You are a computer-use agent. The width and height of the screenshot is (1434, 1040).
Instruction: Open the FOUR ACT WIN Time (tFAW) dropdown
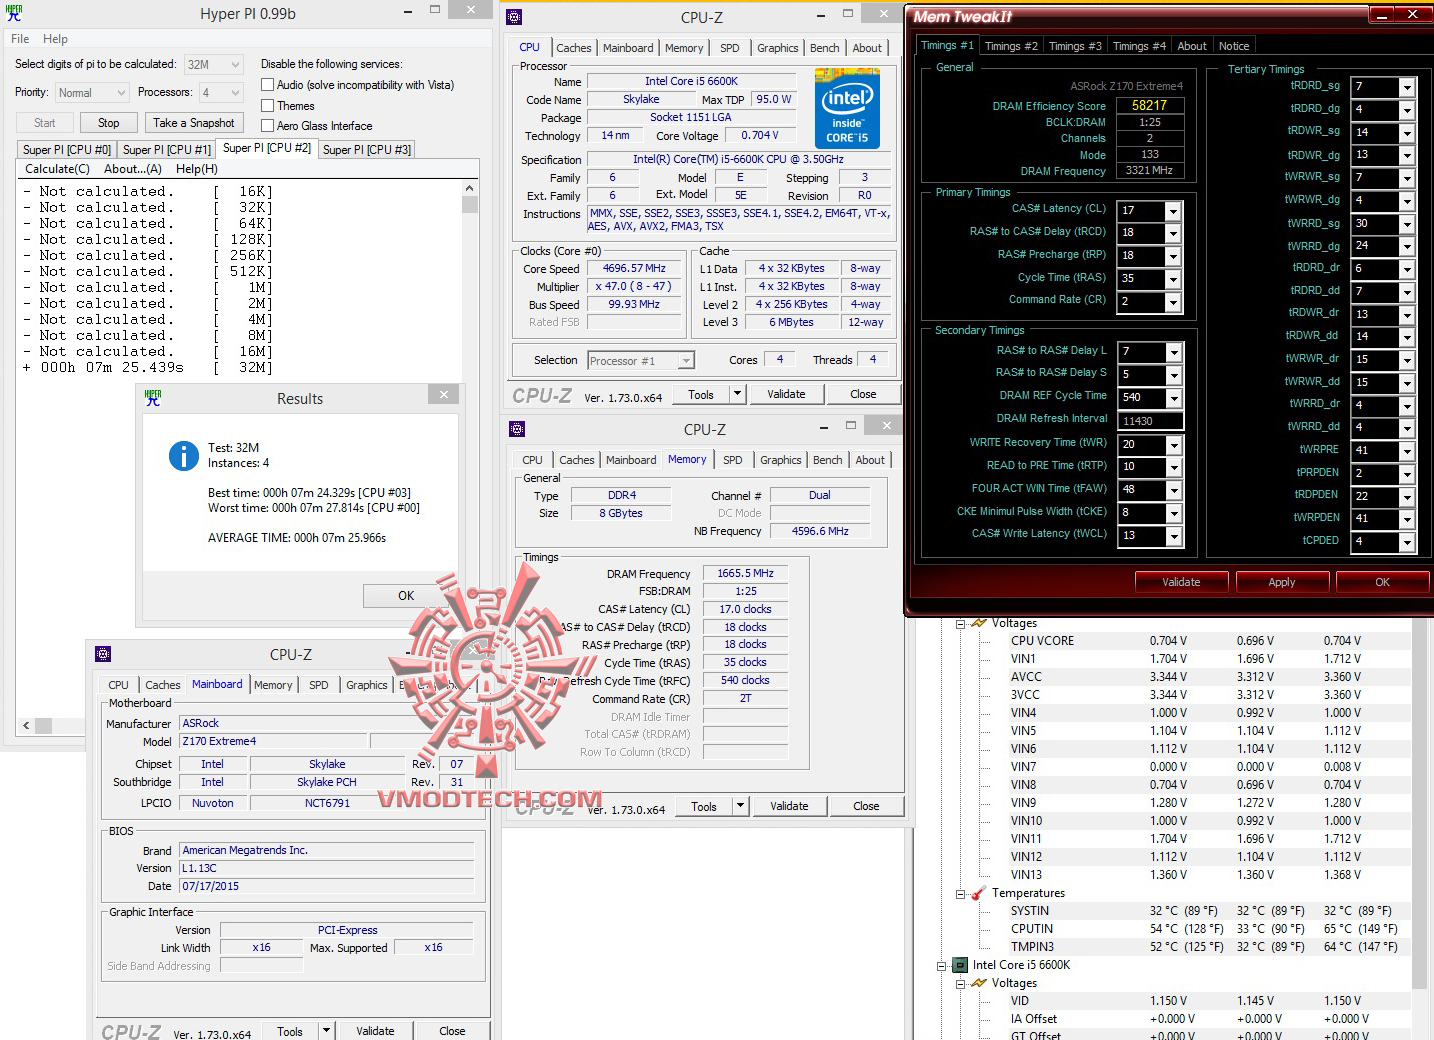pyautogui.click(x=1174, y=491)
